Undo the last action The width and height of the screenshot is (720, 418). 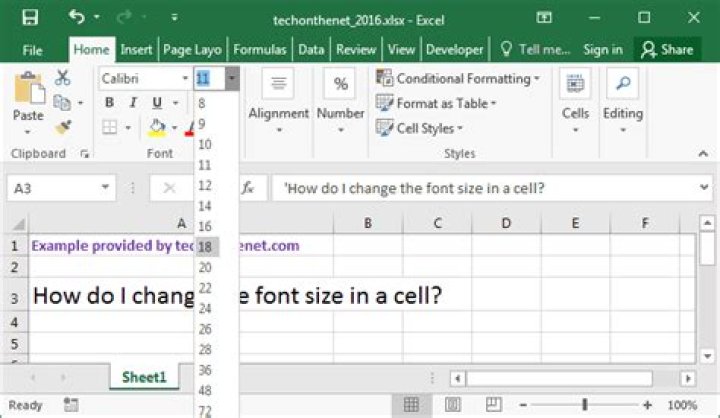(77, 17)
